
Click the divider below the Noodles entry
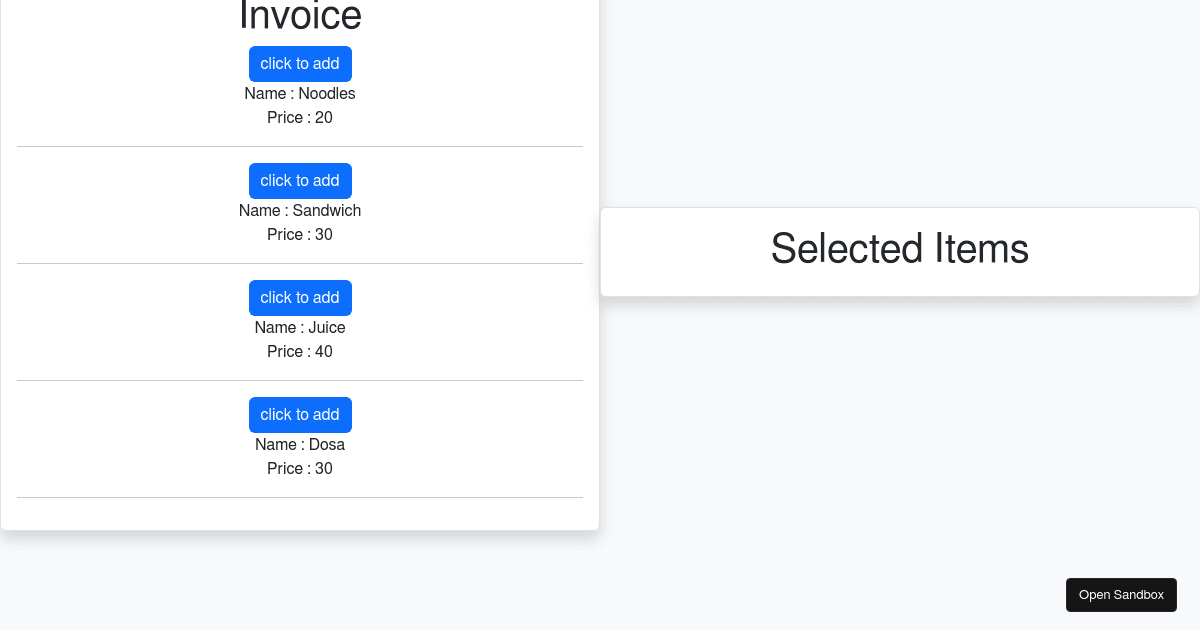[x=300, y=145]
